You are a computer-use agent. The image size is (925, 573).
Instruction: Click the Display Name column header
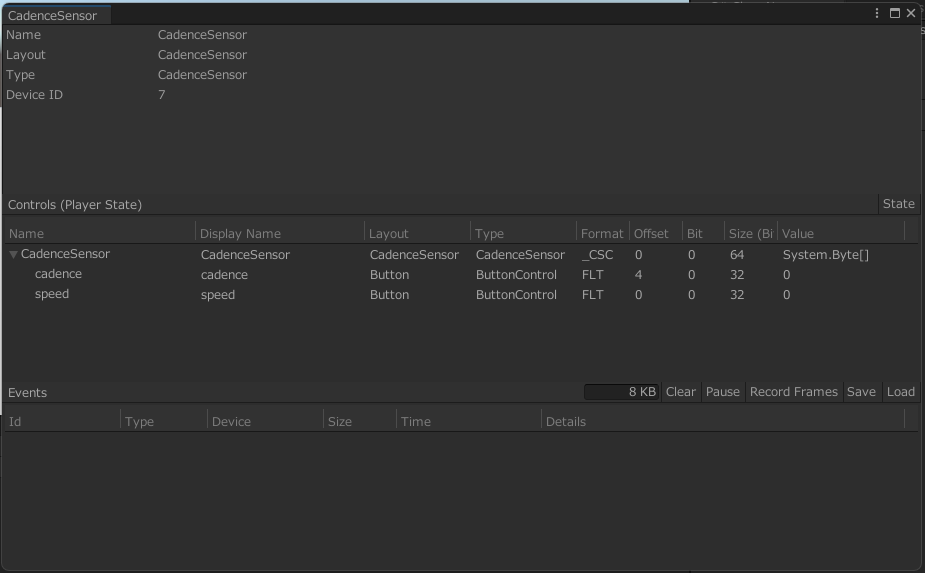(x=280, y=234)
